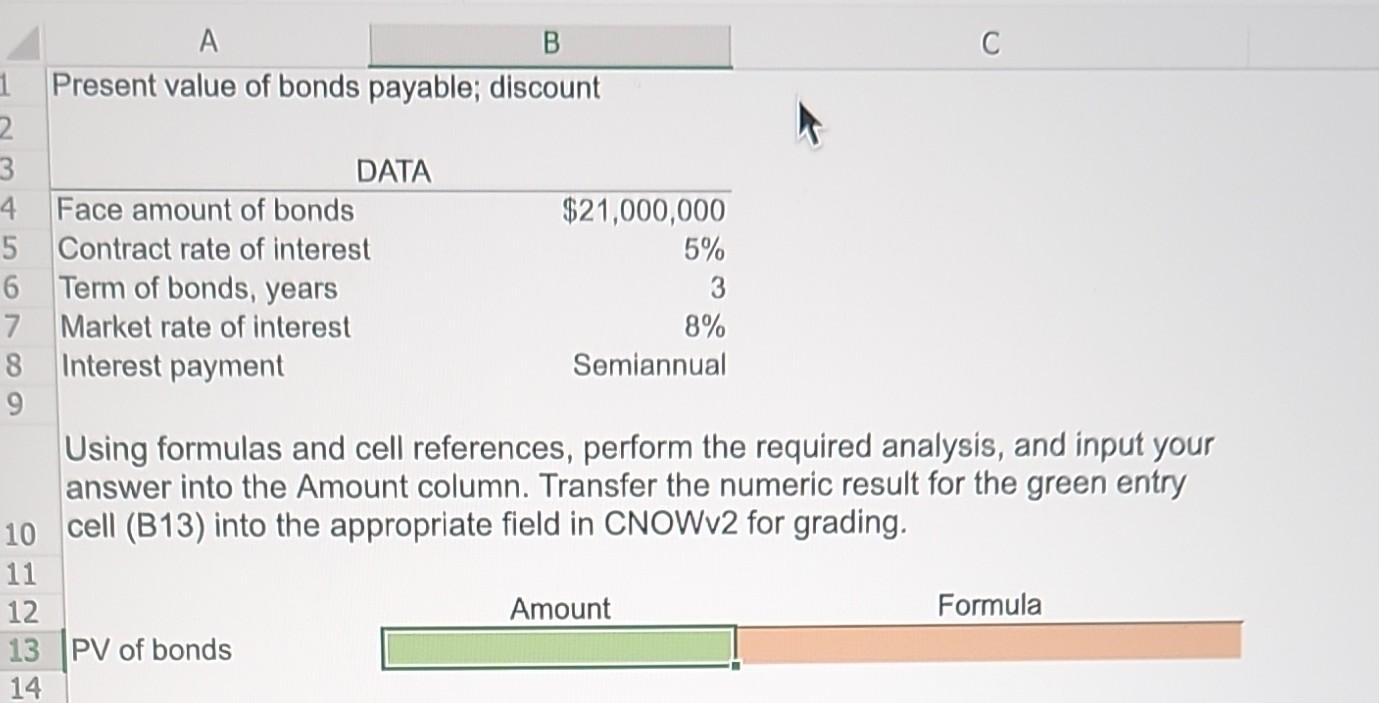
Task: Select the column C header
Action: (x=989, y=44)
